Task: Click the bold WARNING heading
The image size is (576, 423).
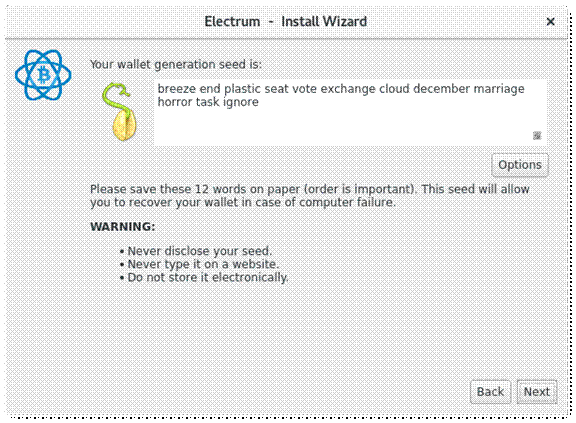Action: click(123, 227)
